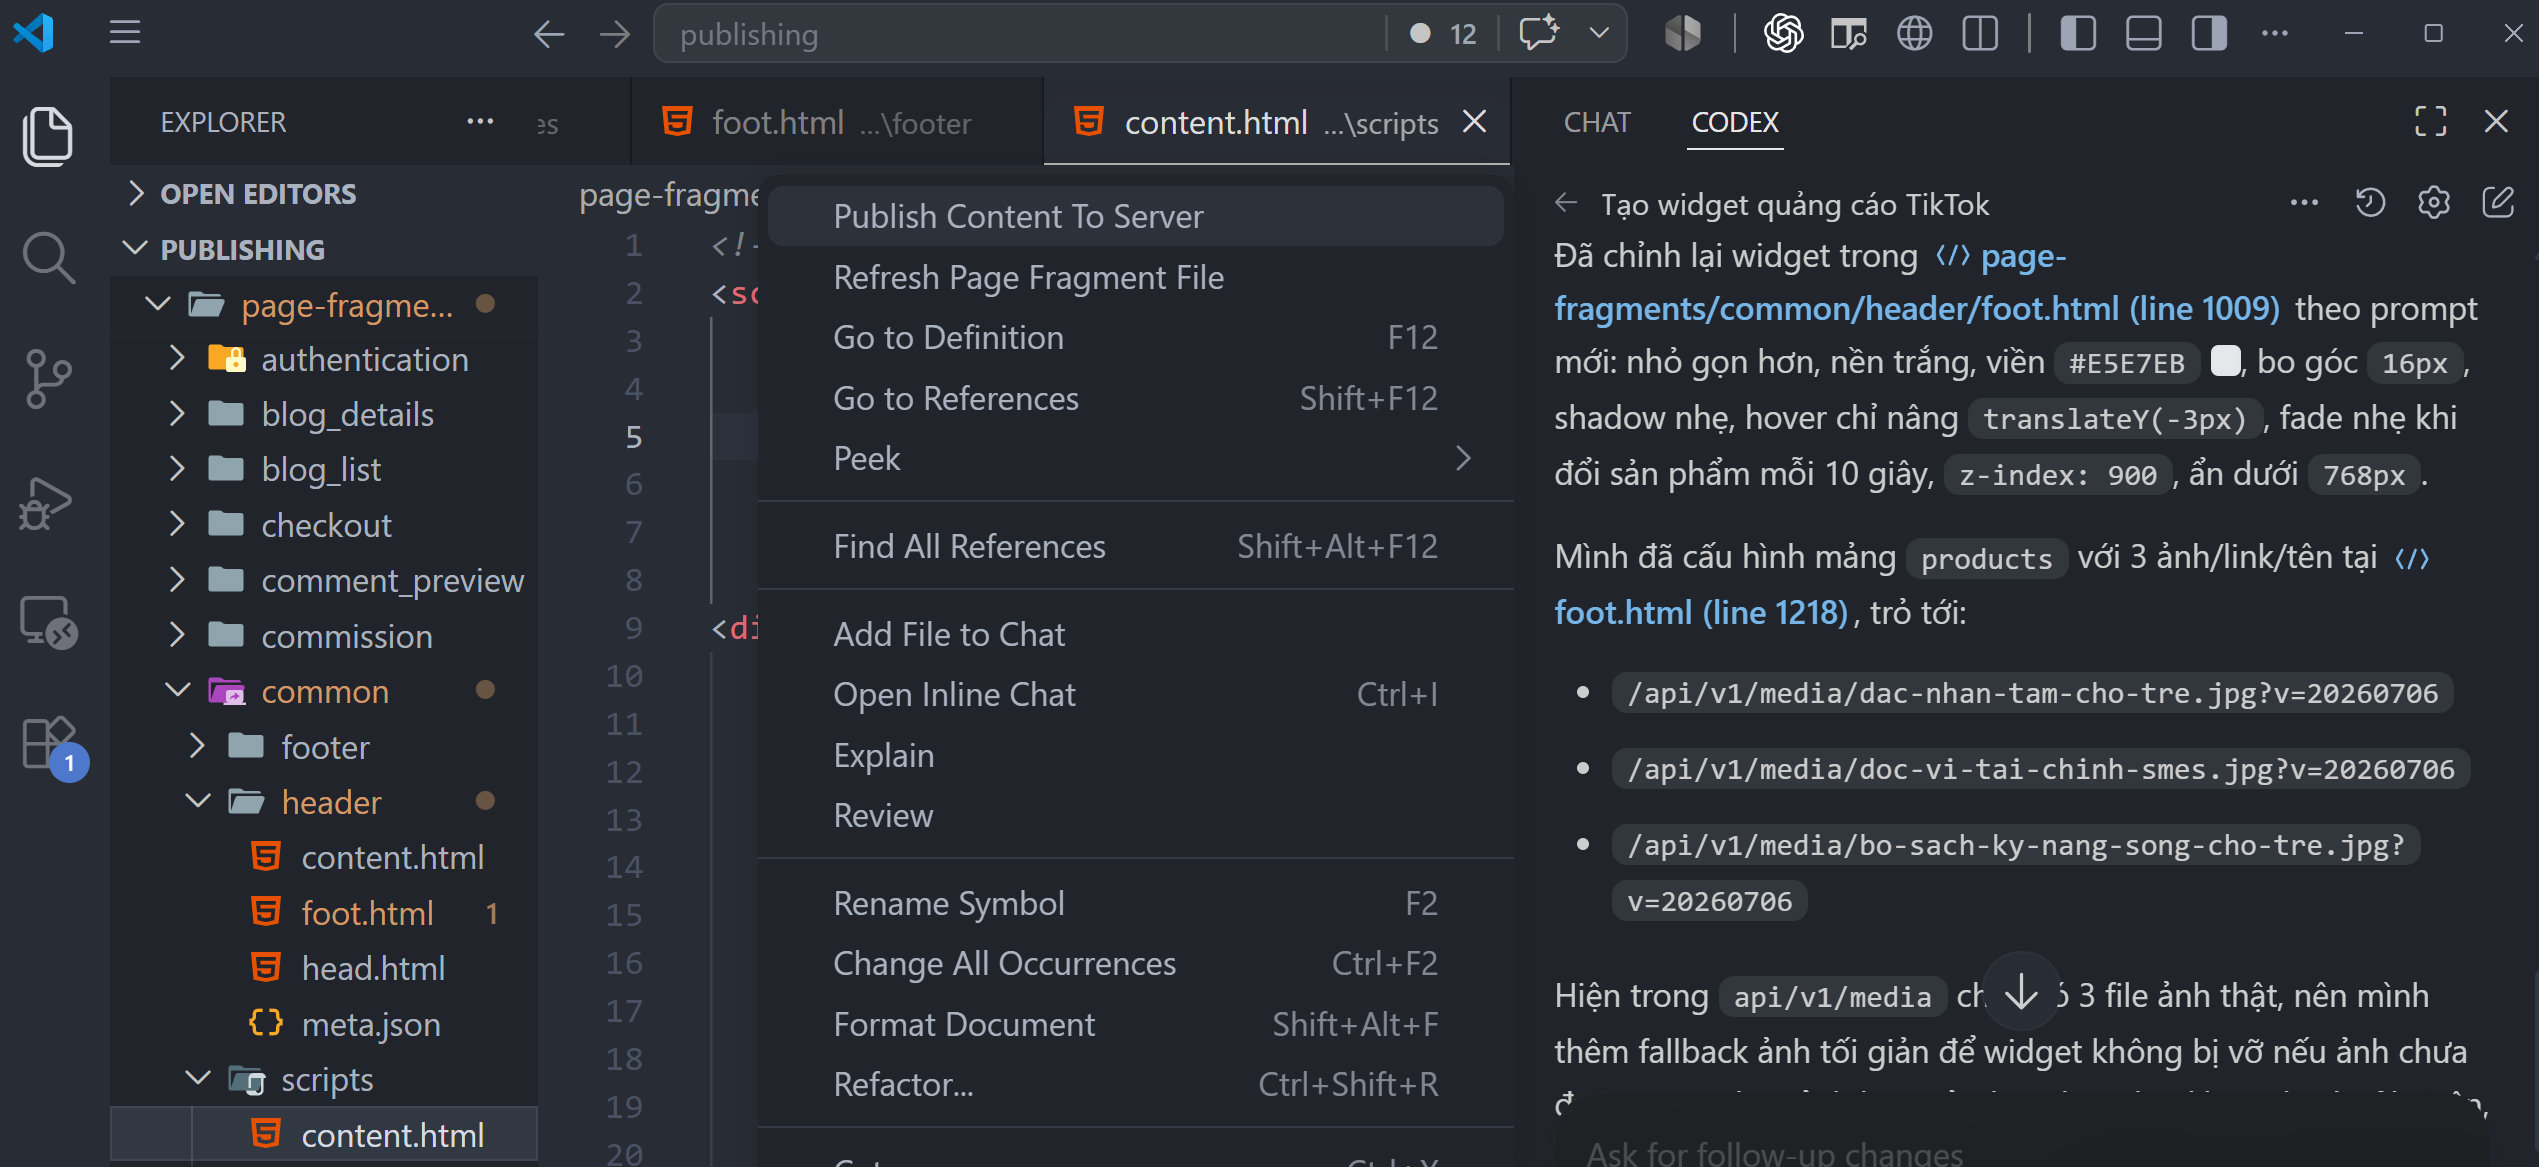
Task: Open the foot.html (line 1218) link
Action: coord(1701,612)
